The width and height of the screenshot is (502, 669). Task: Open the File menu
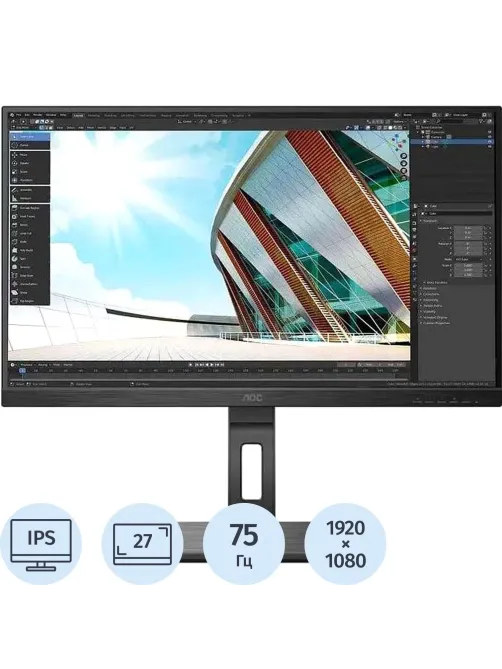coord(18,115)
